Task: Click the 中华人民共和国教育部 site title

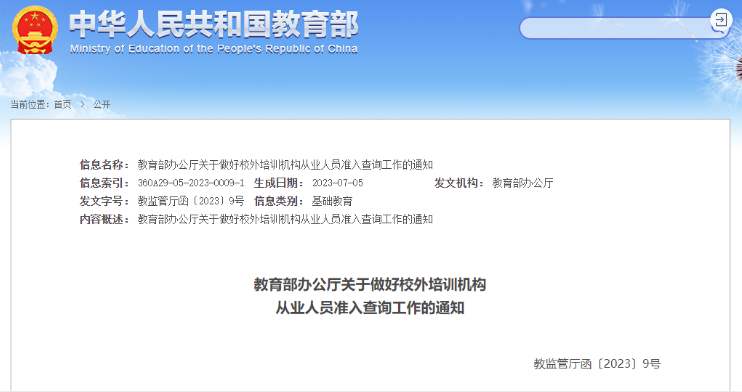Action: pyautogui.click(x=214, y=24)
